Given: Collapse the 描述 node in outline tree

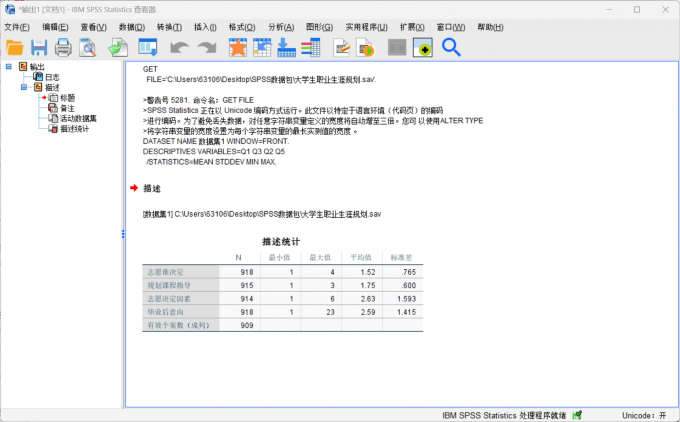Looking at the screenshot, I should (24, 87).
